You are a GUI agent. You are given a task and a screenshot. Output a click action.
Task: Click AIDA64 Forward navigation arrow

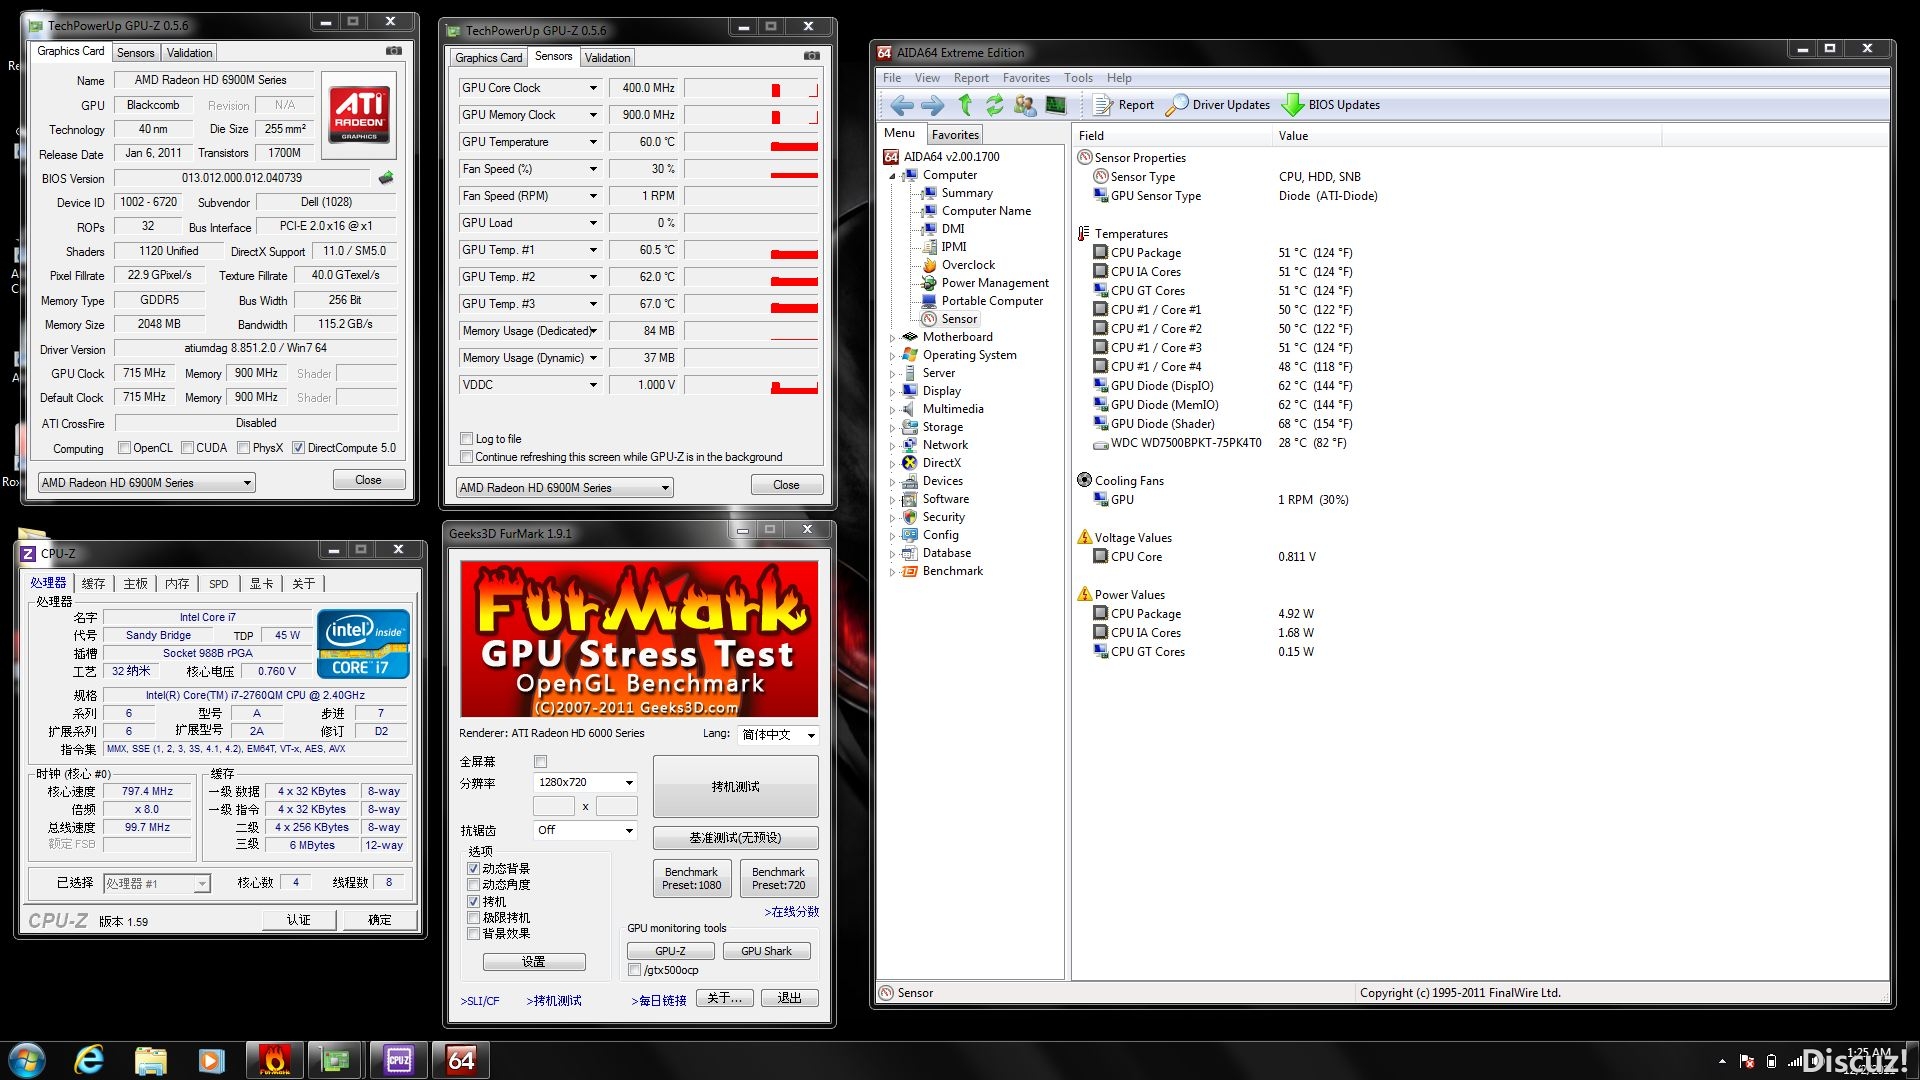(x=933, y=105)
